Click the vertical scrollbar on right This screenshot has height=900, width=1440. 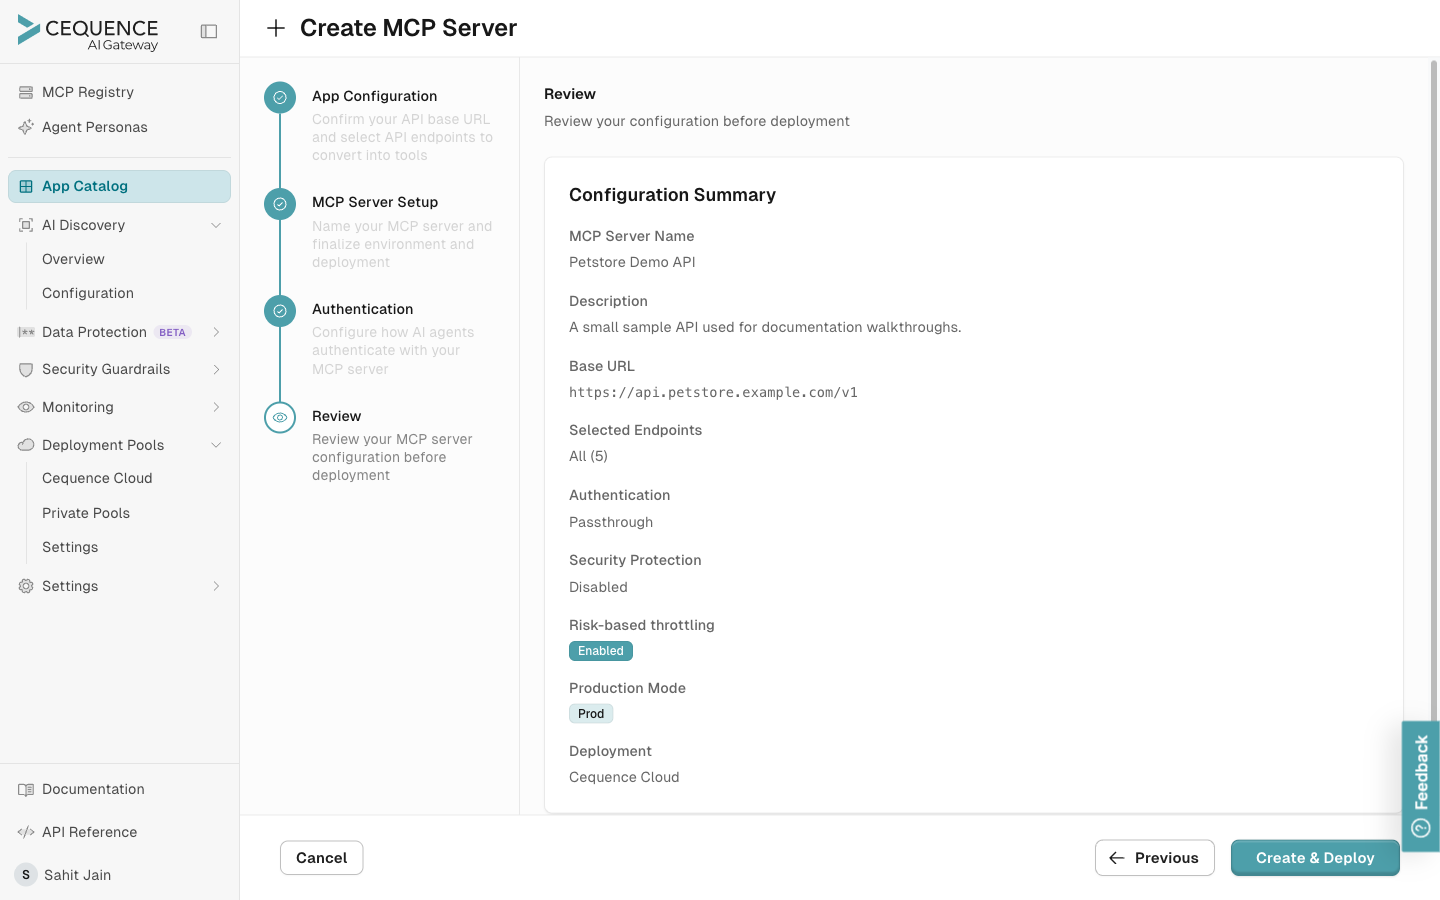(x=1434, y=392)
